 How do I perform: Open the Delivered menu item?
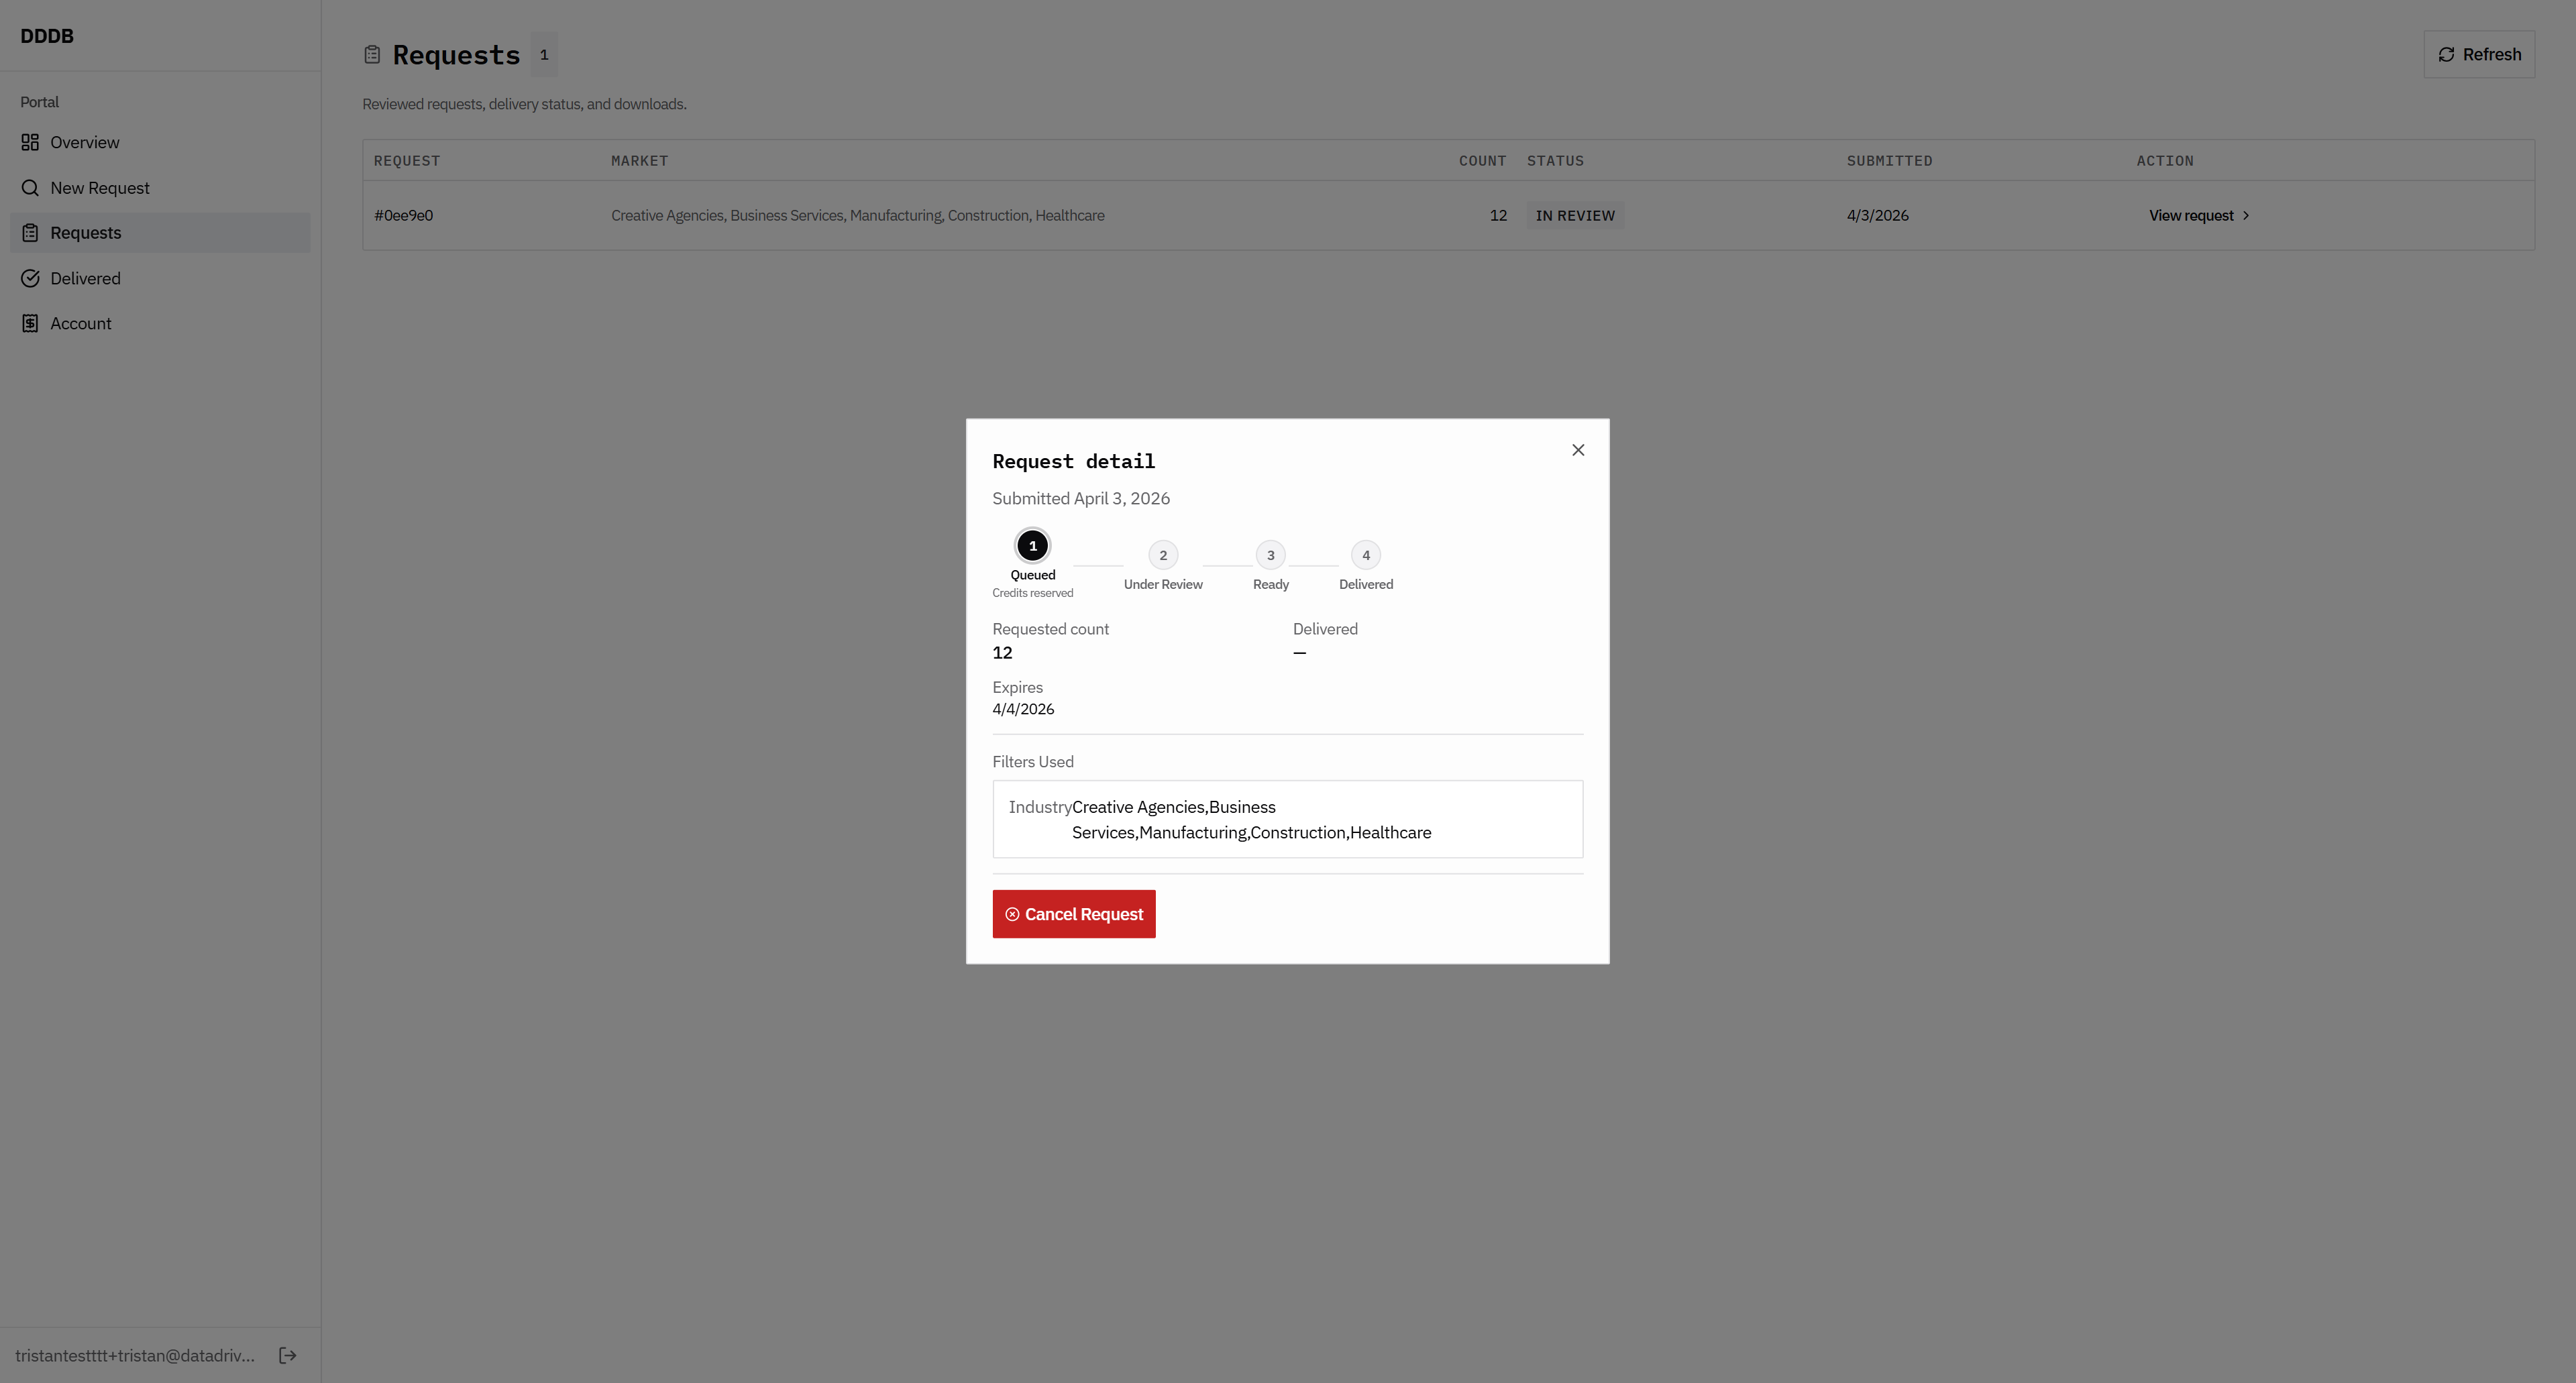pos(85,278)
